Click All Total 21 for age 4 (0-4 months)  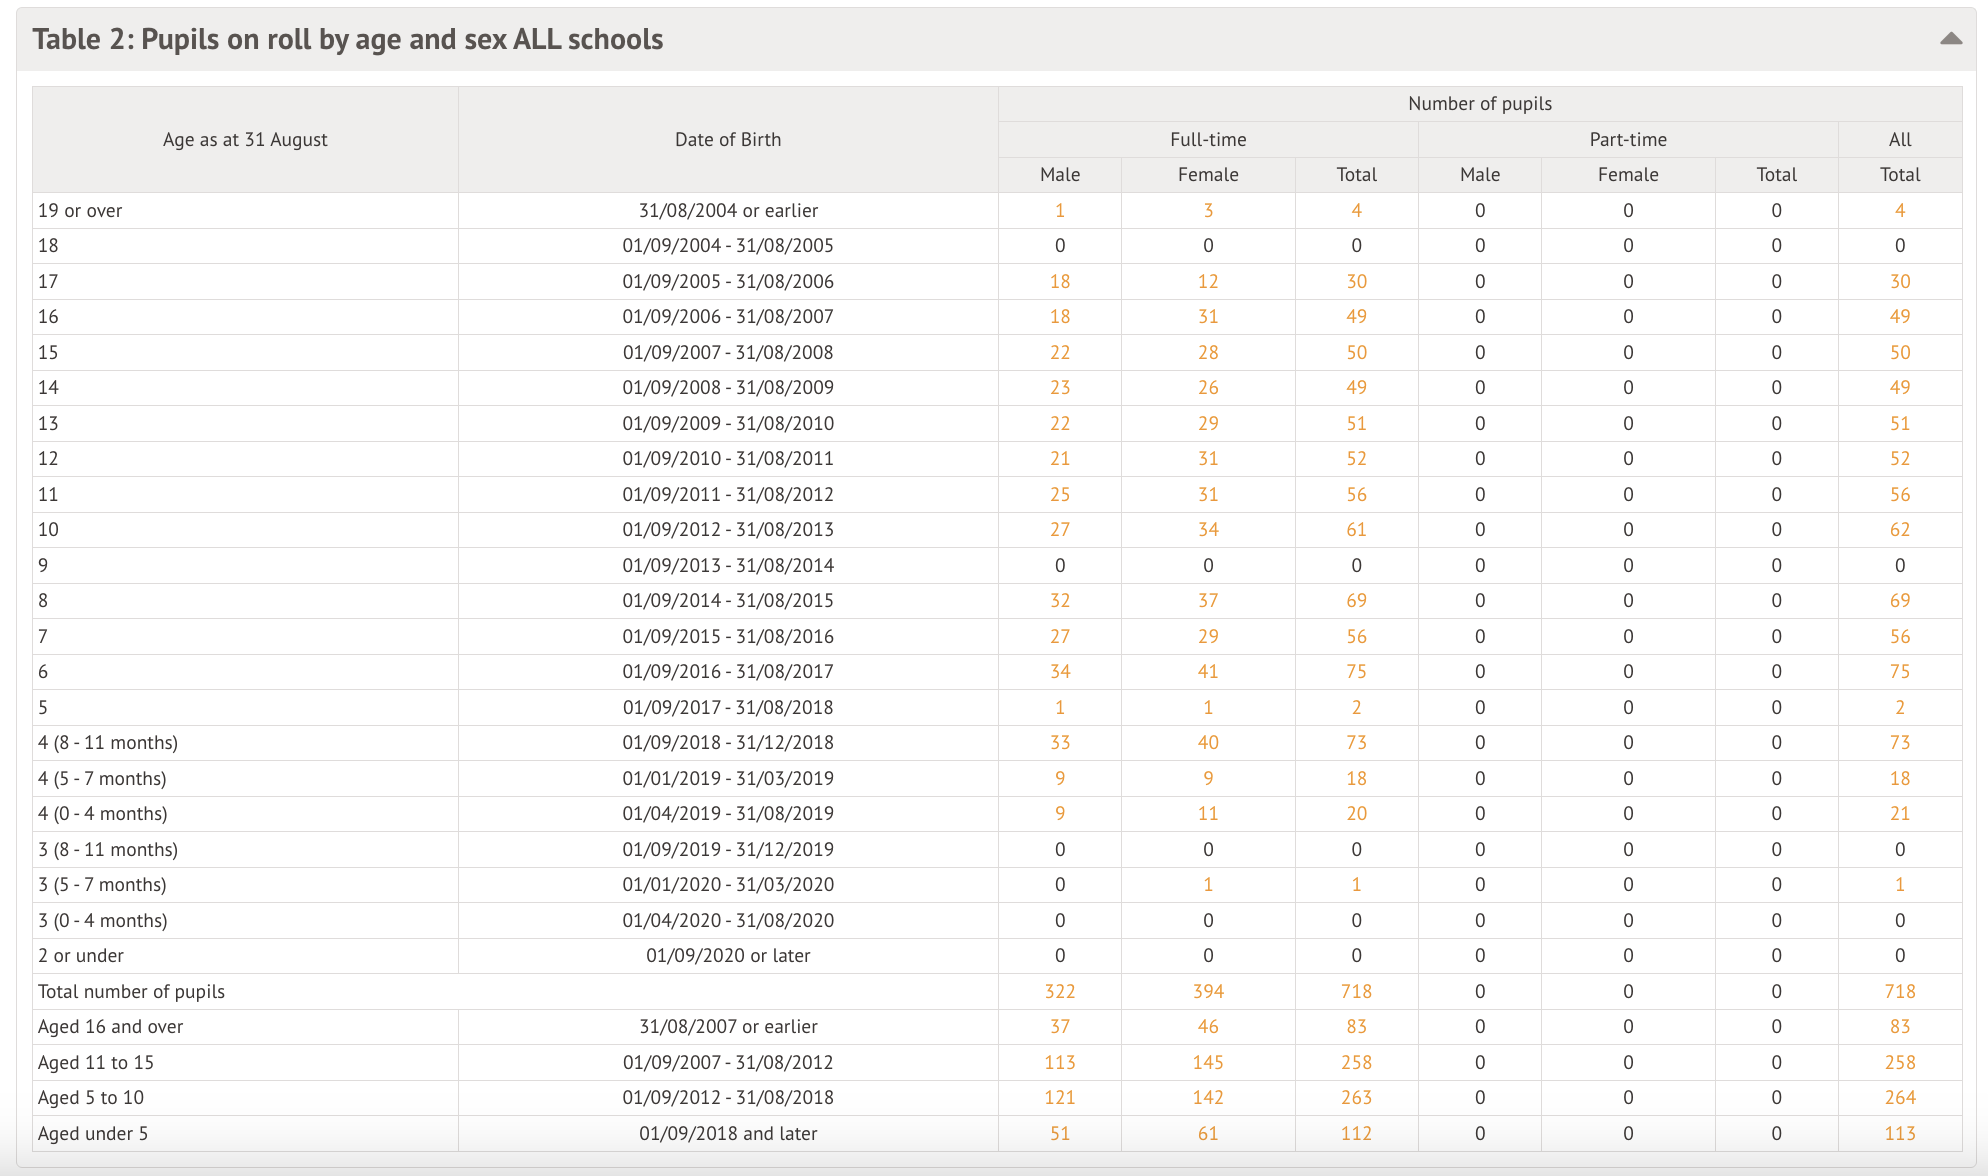pyautogui.click(x=1899, y=814)
